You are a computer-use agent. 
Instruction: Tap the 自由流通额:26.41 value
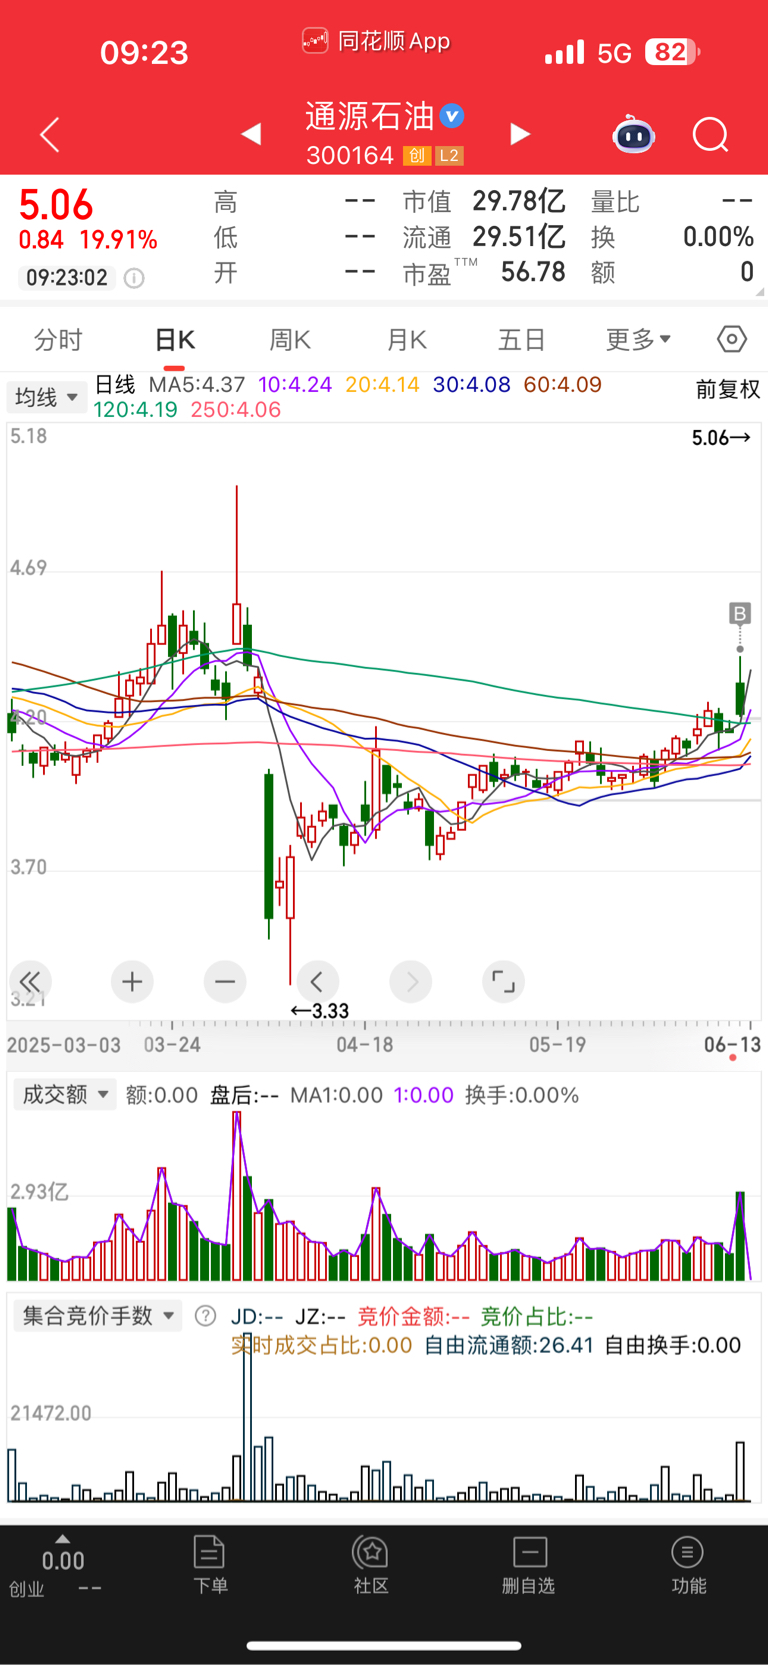510,1345
